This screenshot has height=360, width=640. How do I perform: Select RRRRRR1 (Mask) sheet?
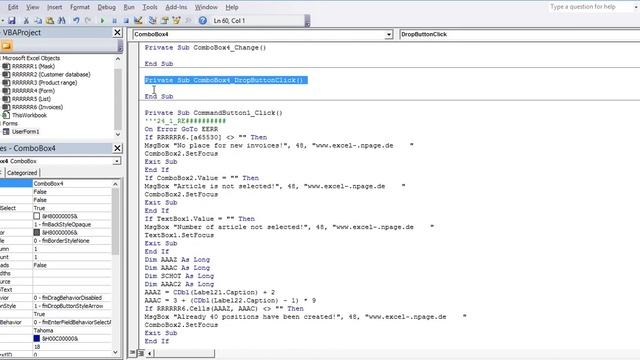(x=33, y=66)
